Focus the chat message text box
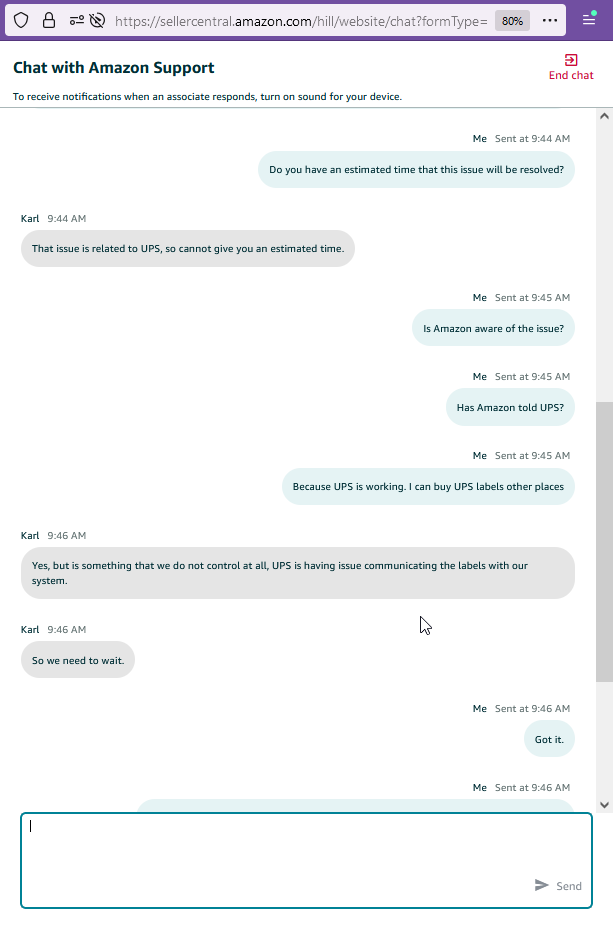The width and height of the screenshot is (613, 929). [x=306, y=860]
